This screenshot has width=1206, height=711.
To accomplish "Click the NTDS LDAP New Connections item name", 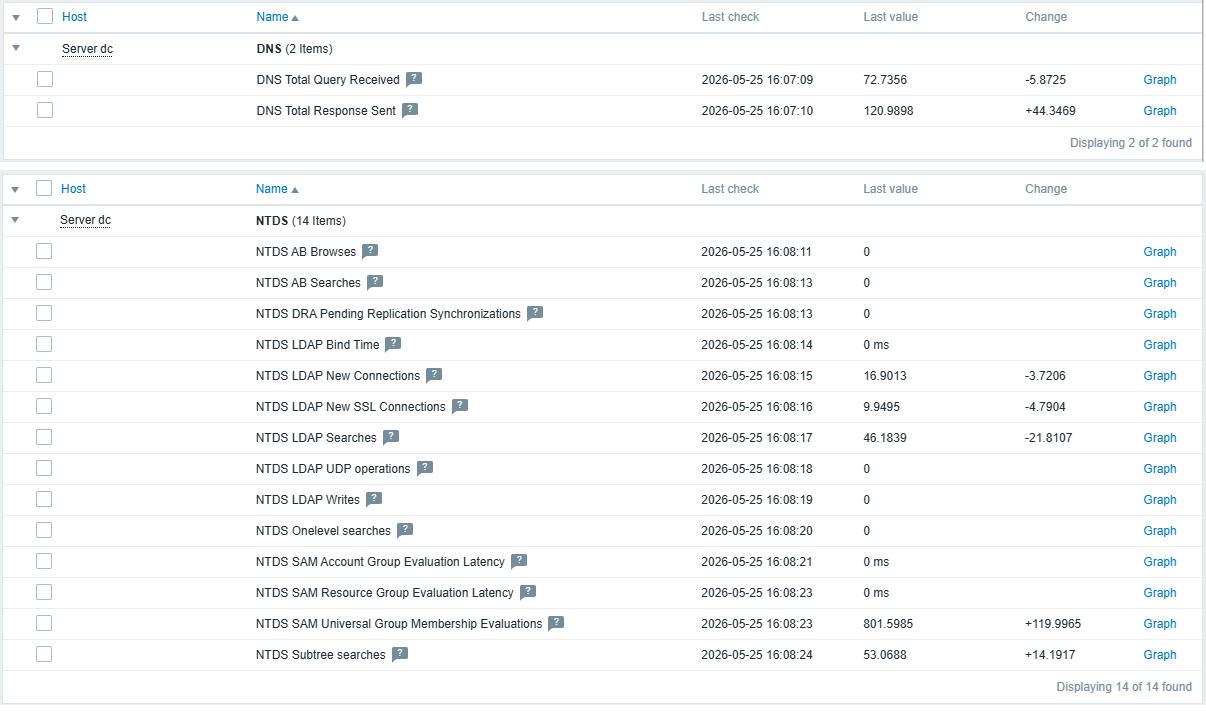I will (x=338, y=376).
